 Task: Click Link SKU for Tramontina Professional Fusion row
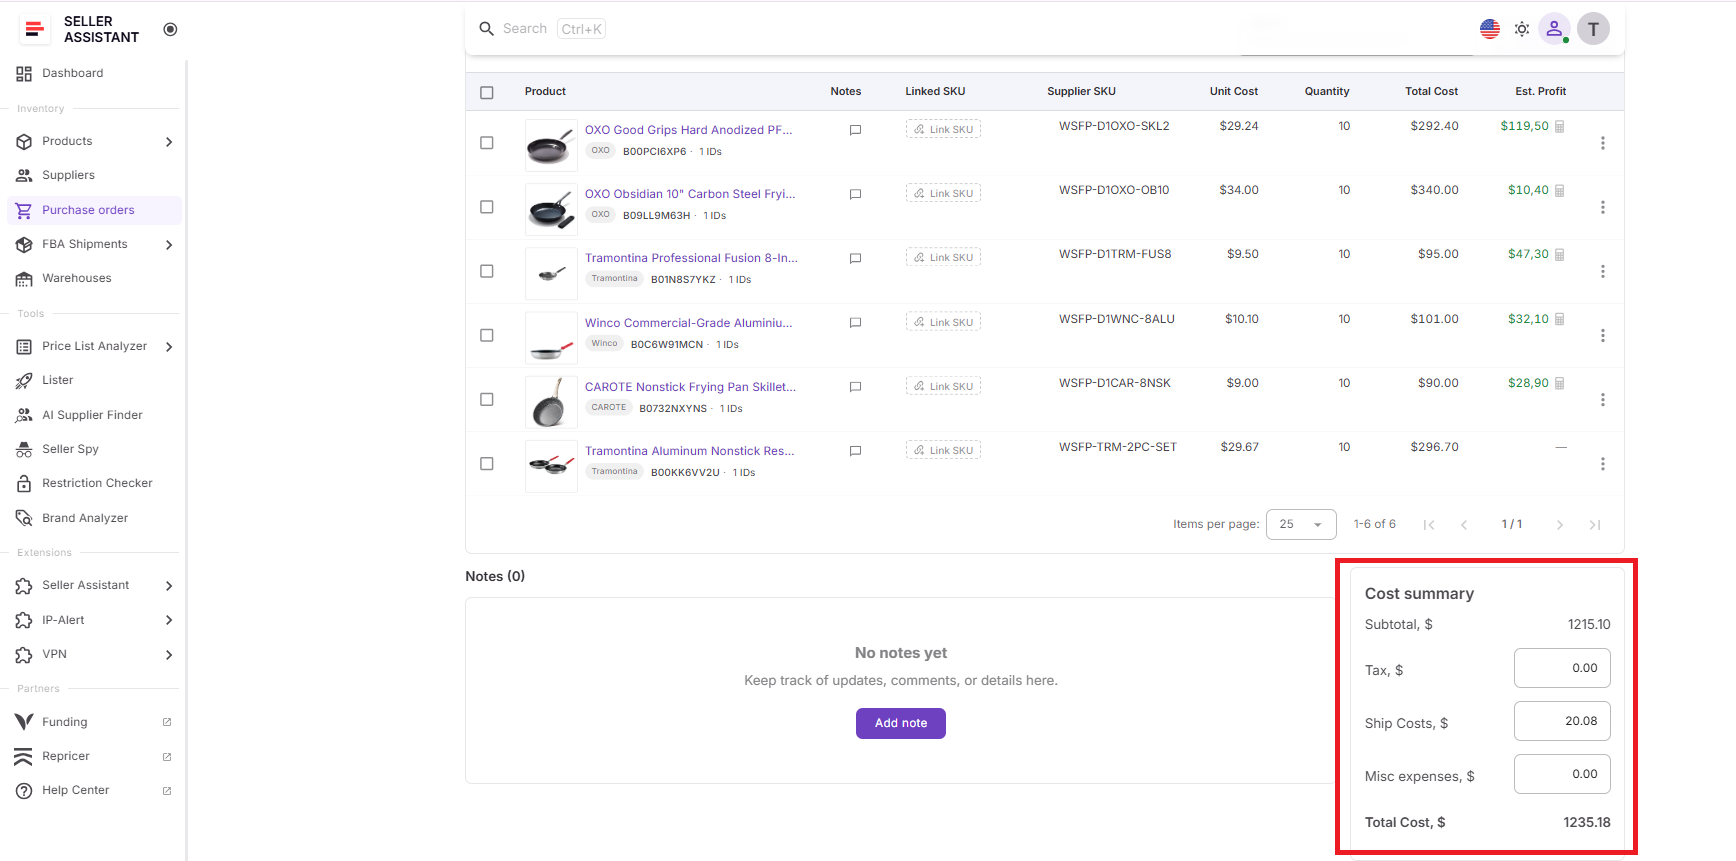coord(943,257)
